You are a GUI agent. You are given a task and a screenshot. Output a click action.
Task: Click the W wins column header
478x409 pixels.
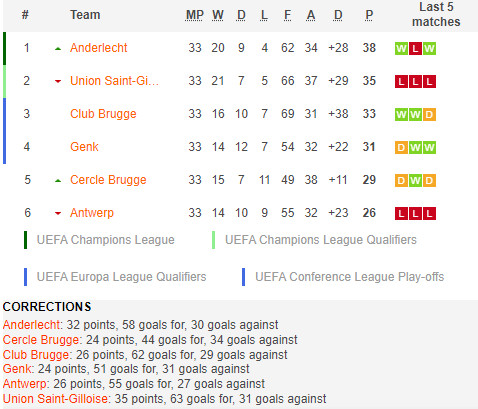click(218, 15)
